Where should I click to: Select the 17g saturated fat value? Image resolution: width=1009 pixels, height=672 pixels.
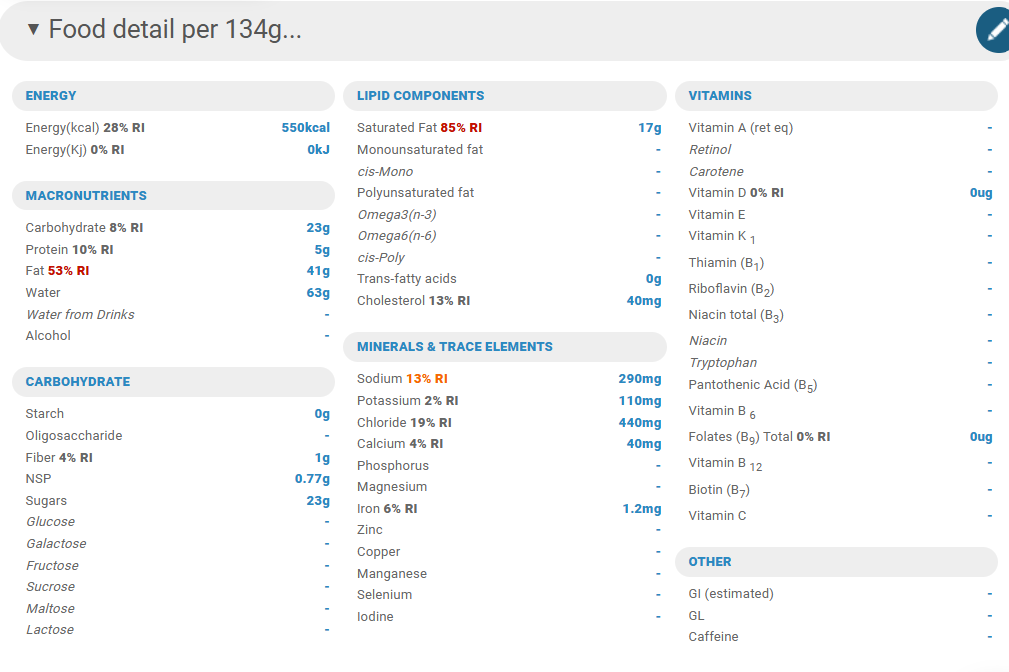[650, 128]
